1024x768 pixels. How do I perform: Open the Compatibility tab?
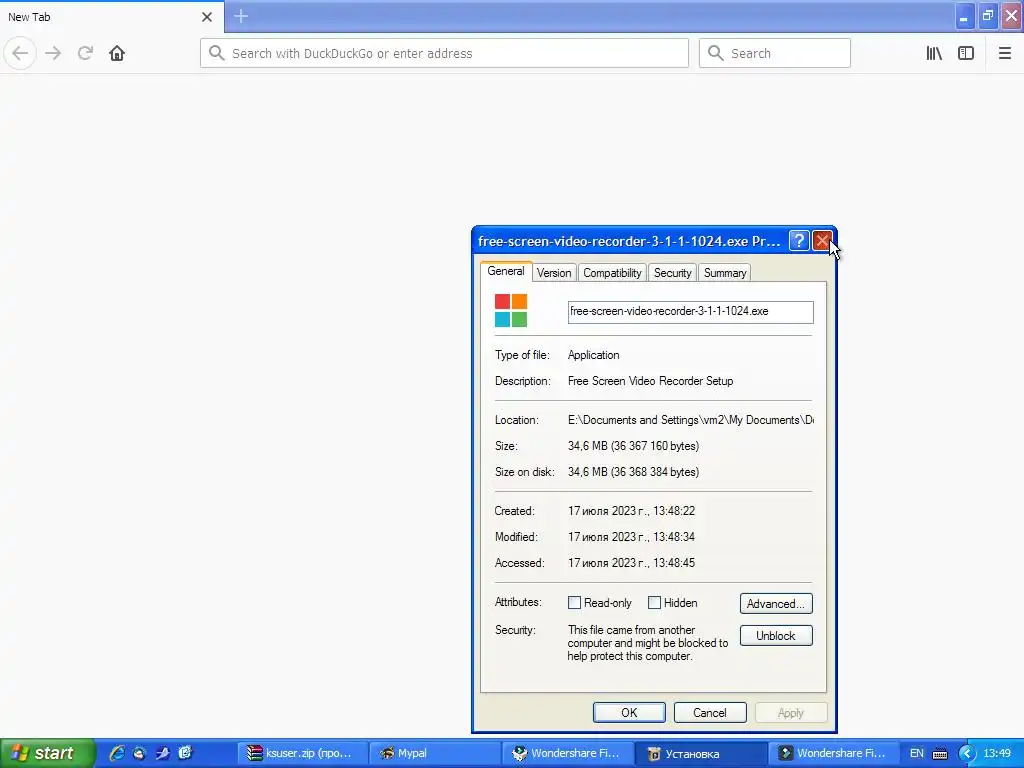click(612, 273)
